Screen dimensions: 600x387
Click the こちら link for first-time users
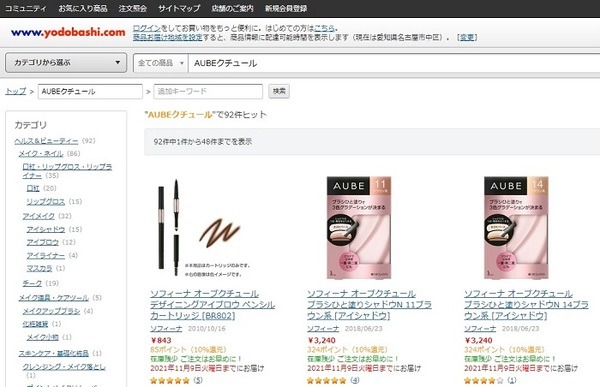pos(324,28)
